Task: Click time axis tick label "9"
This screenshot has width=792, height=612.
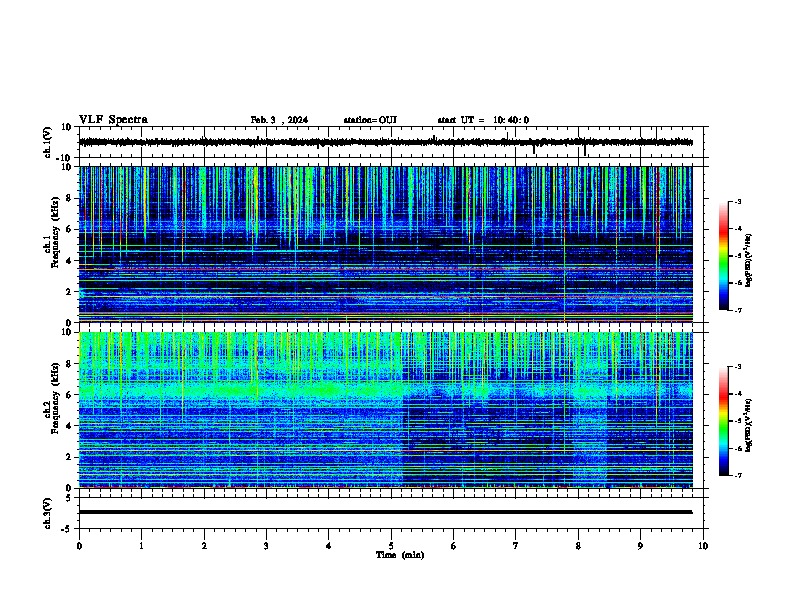Action: point(640,546)
